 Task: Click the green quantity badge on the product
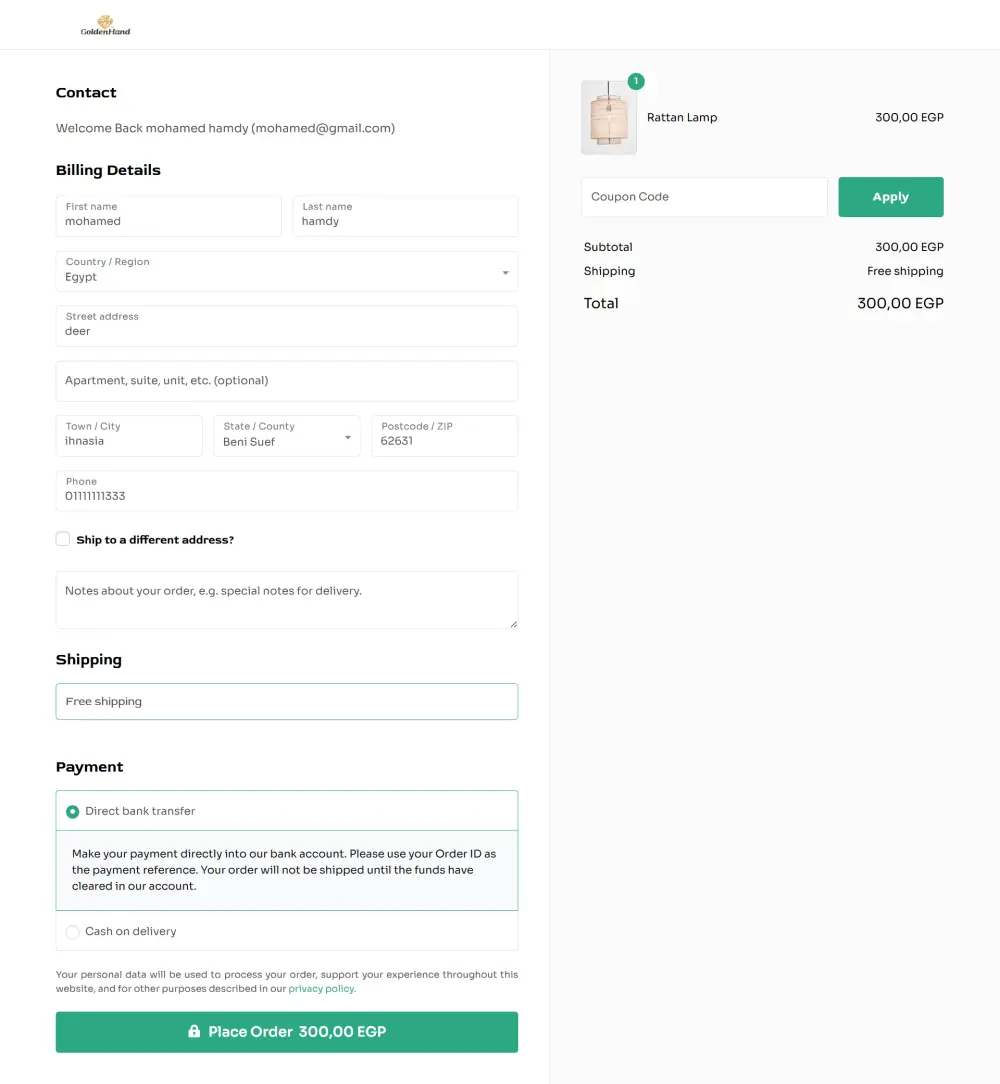(x=636, y=82)
